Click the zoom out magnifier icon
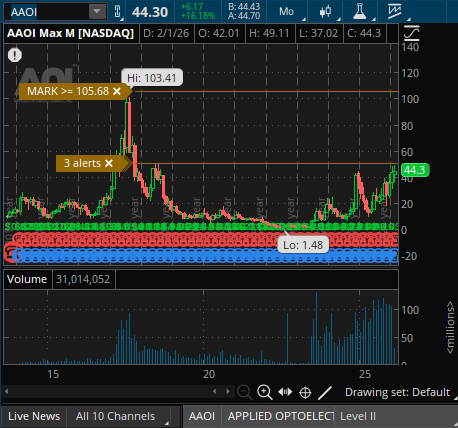This screenshot has height=428, width=458. [x=244, y=392]
